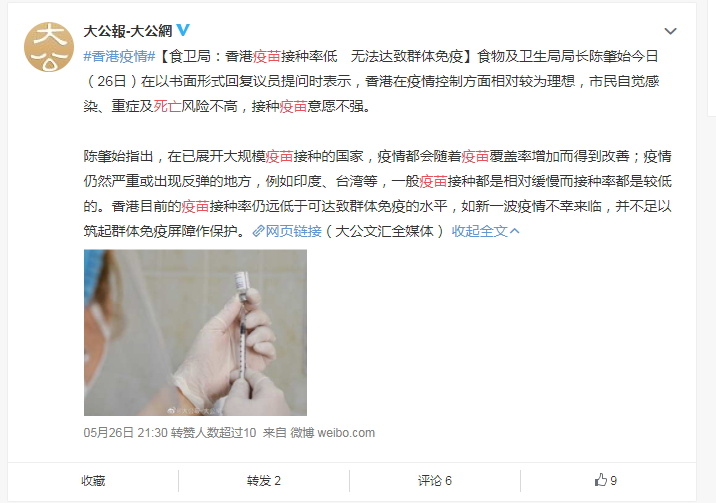Click the red 死亡 highlighted keyword
Viewport: 716px width, 503px height.
tap(168, 106)
